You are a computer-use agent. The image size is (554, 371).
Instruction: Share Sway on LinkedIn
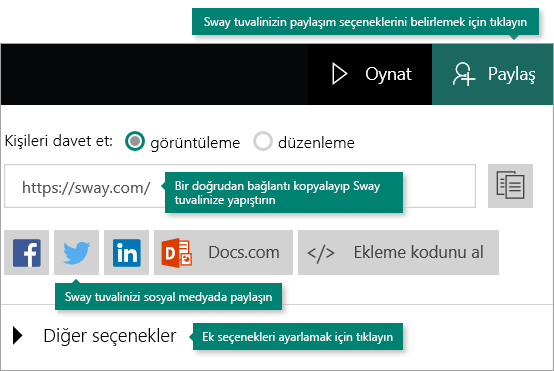[126, 252]
